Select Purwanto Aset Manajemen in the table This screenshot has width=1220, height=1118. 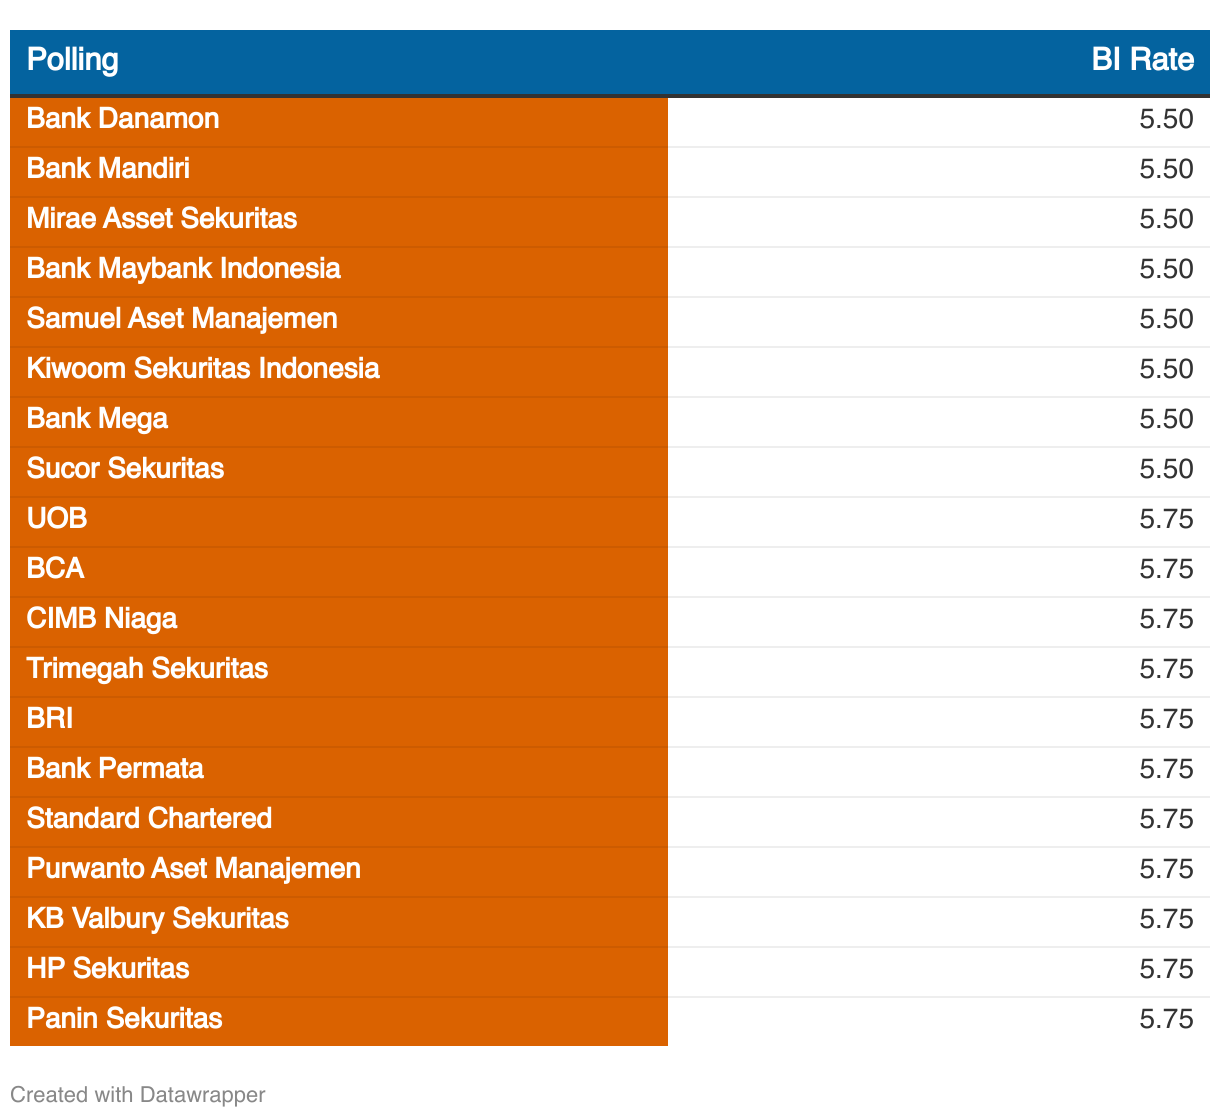[194, 869]
